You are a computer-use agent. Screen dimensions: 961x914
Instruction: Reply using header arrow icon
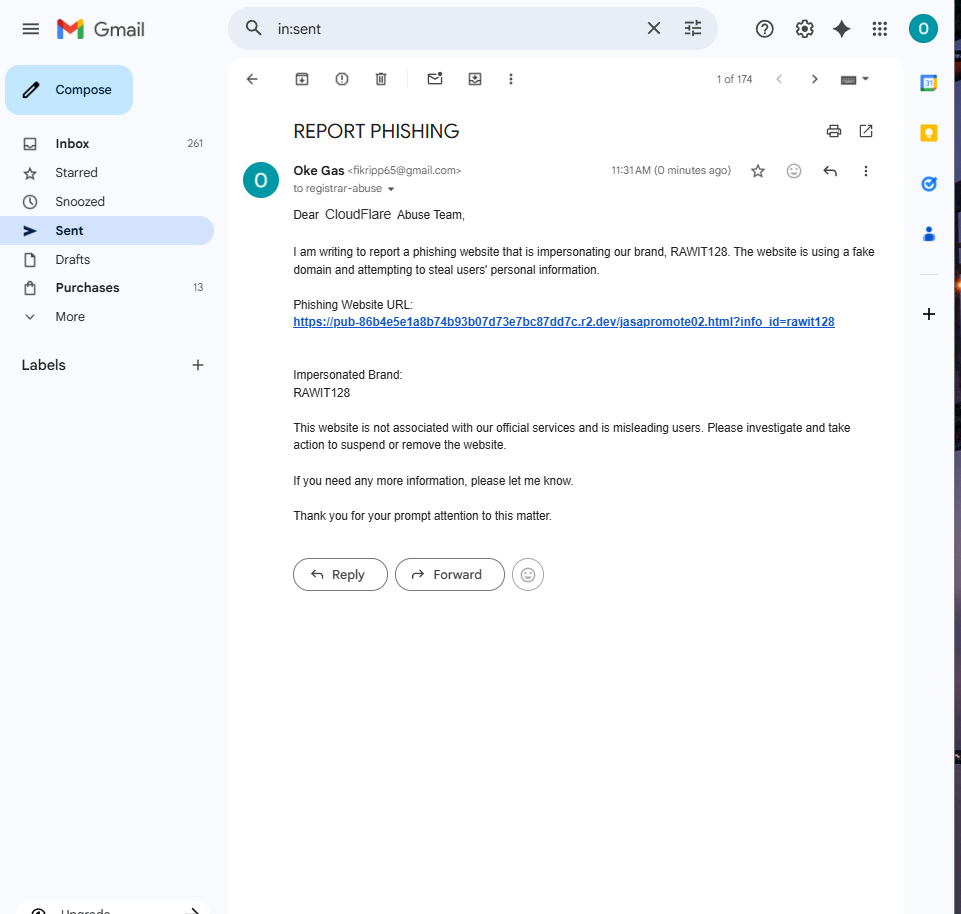pyautogui.click(x=830, y=171)
